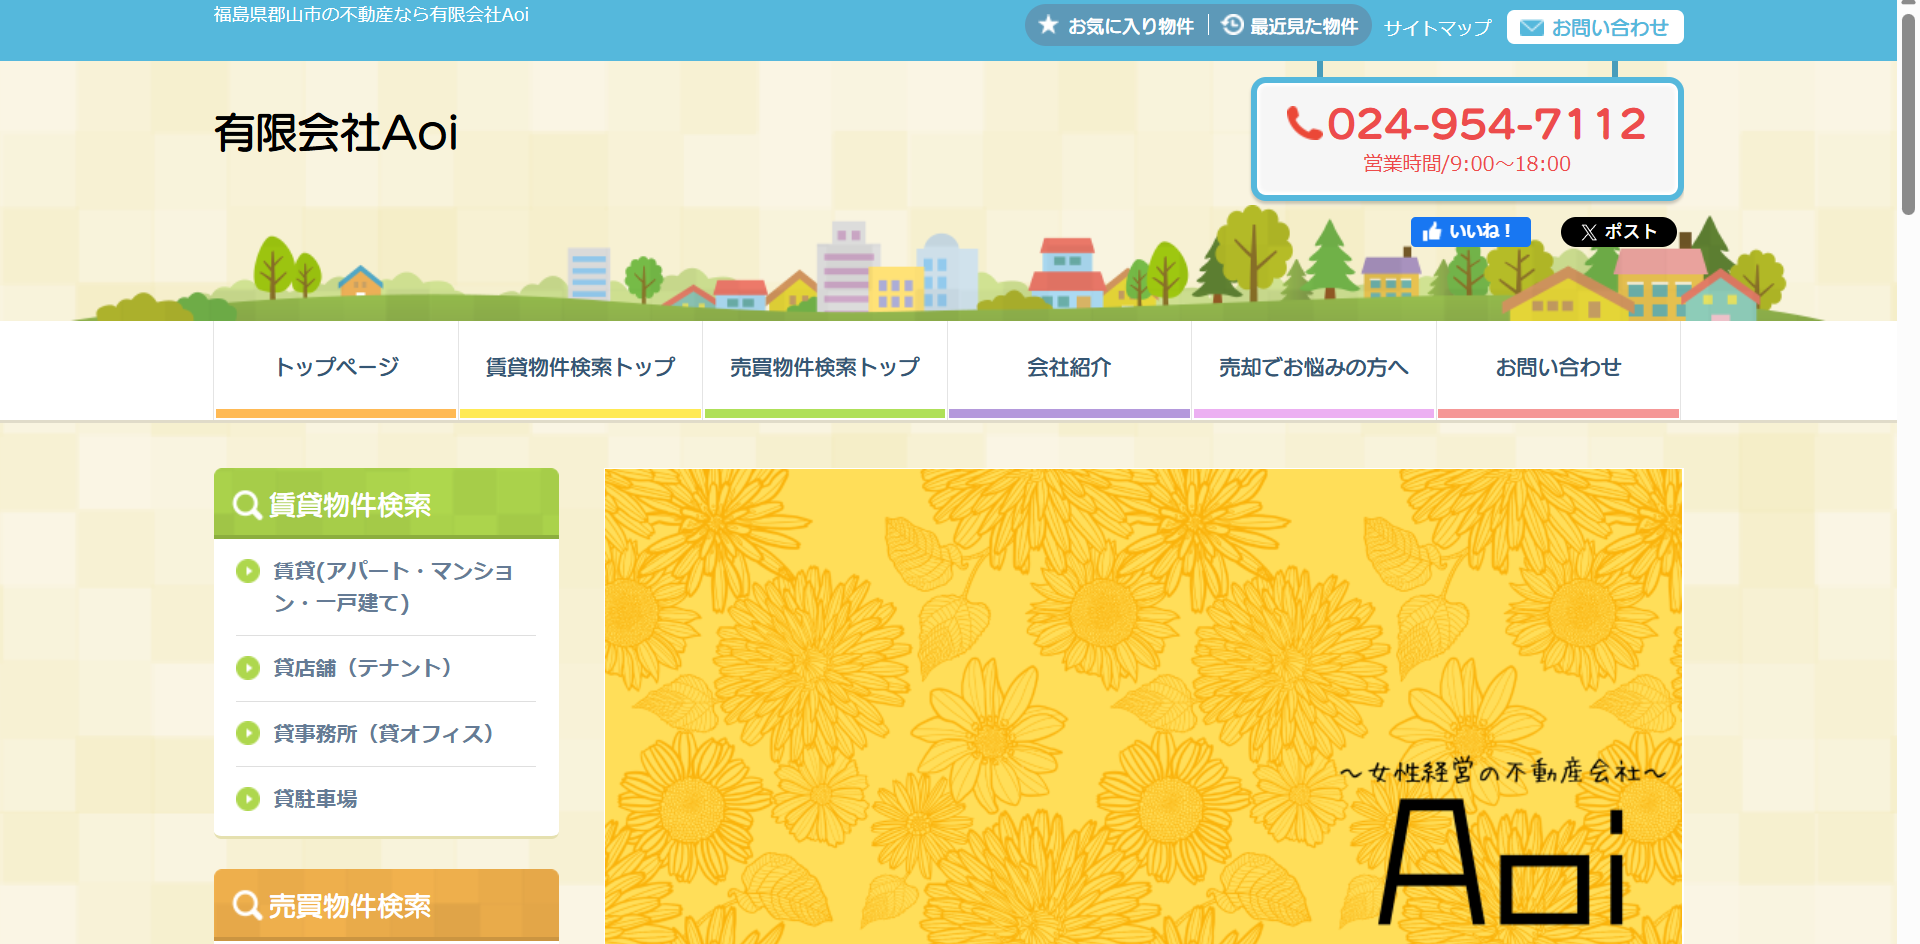
Task: Click the top お問い合わせ contact button
Action: [1595, 27]
